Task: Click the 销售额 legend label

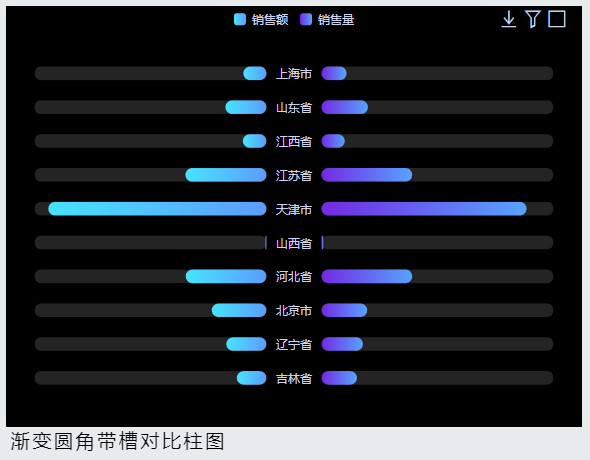Action: (270, 20)
